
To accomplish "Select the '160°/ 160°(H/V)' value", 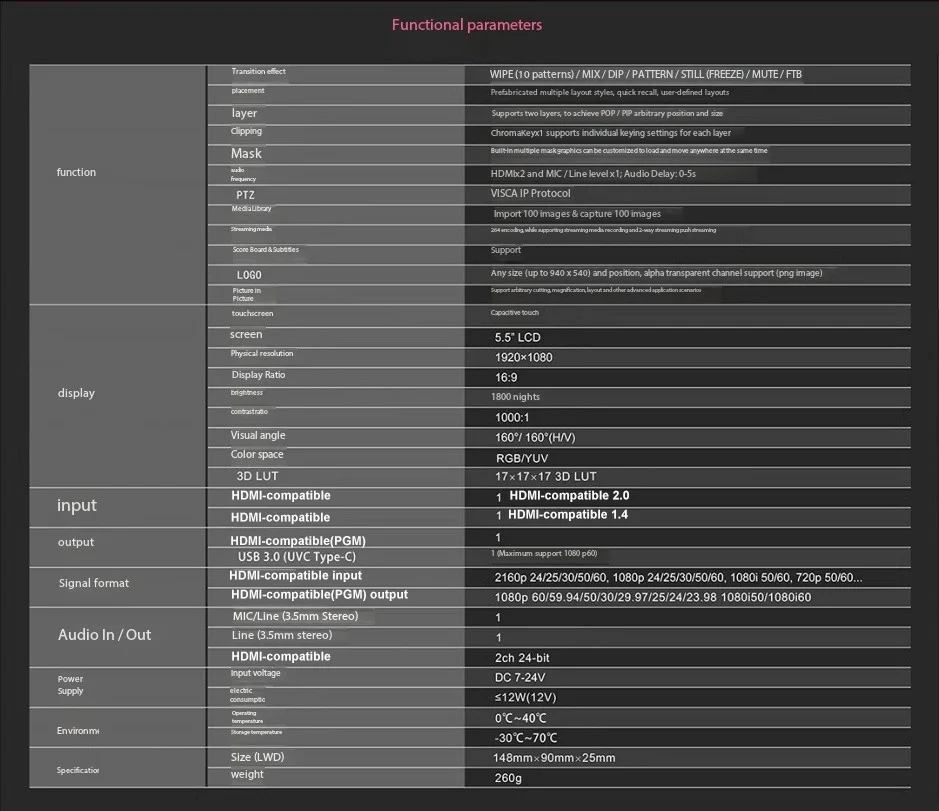I will tap(535, 438).
